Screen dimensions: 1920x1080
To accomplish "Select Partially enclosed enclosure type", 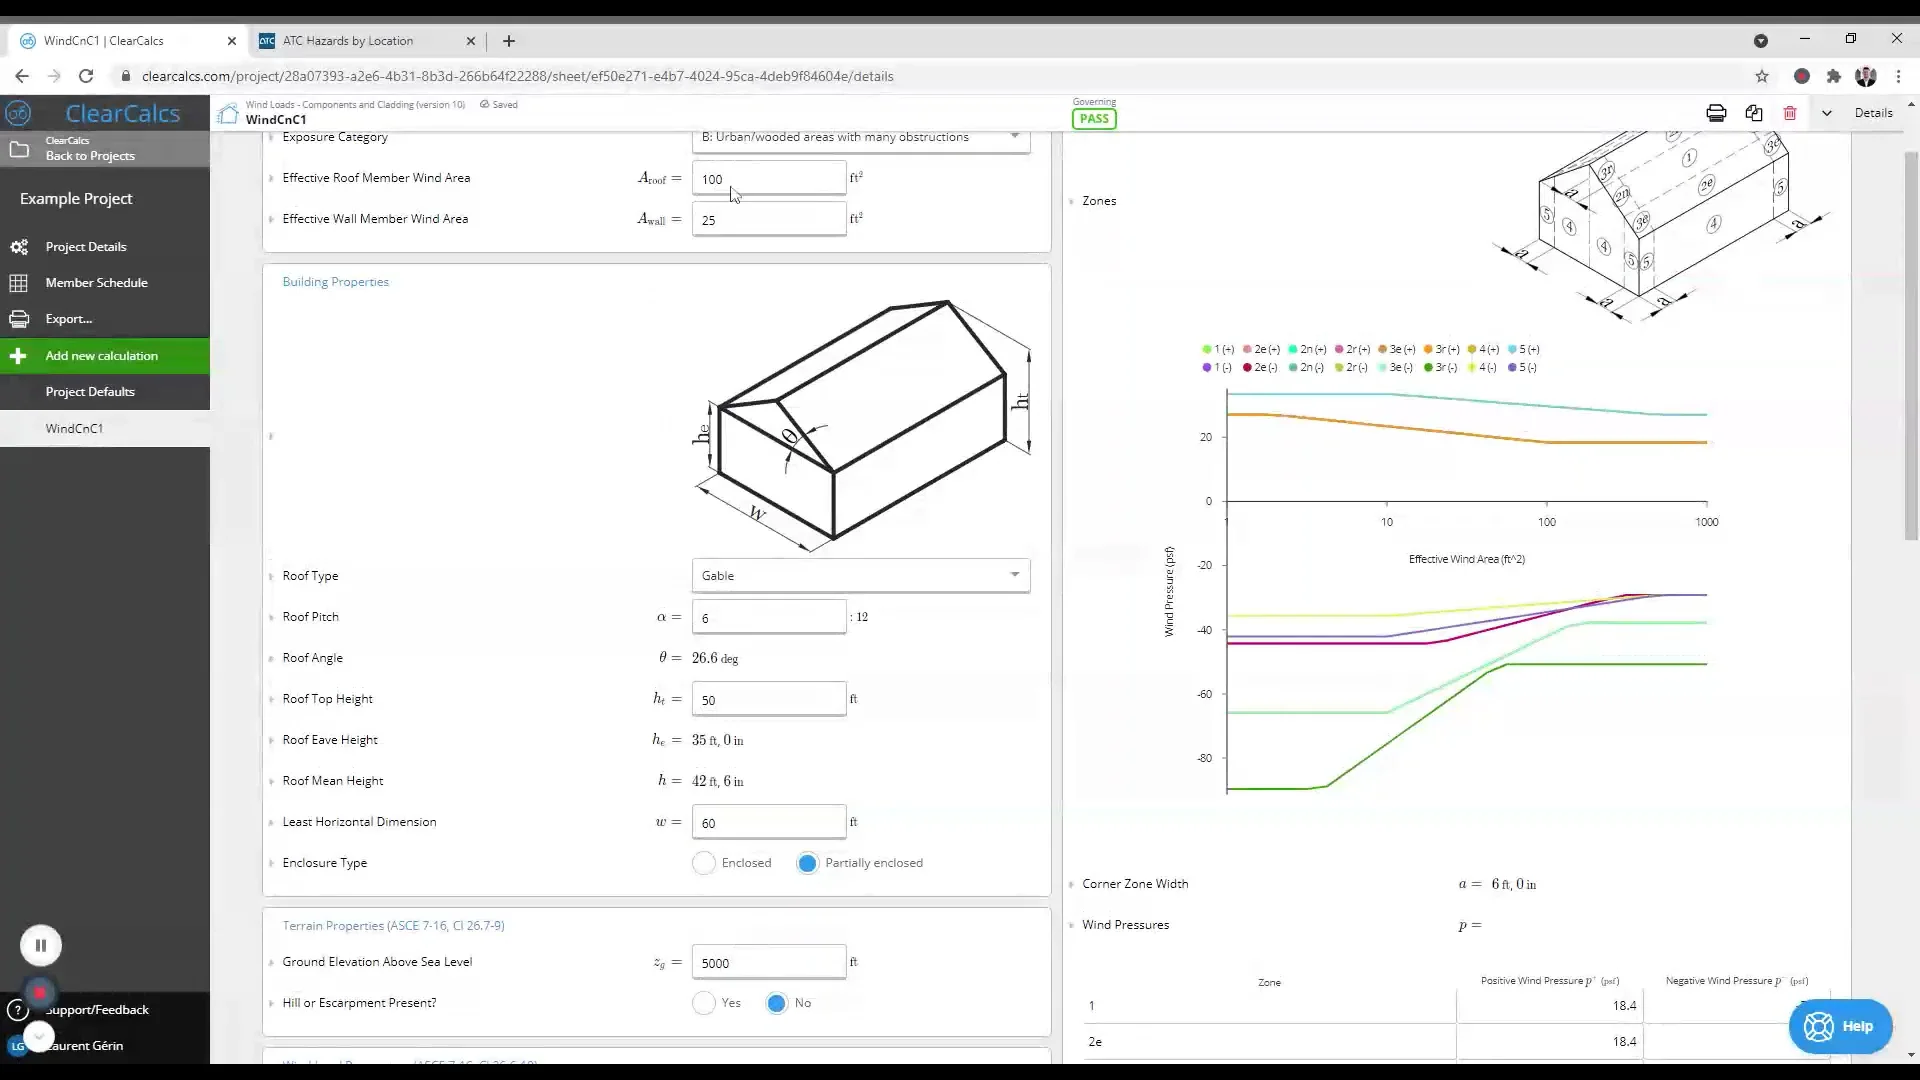I will (x=808, y=863).
